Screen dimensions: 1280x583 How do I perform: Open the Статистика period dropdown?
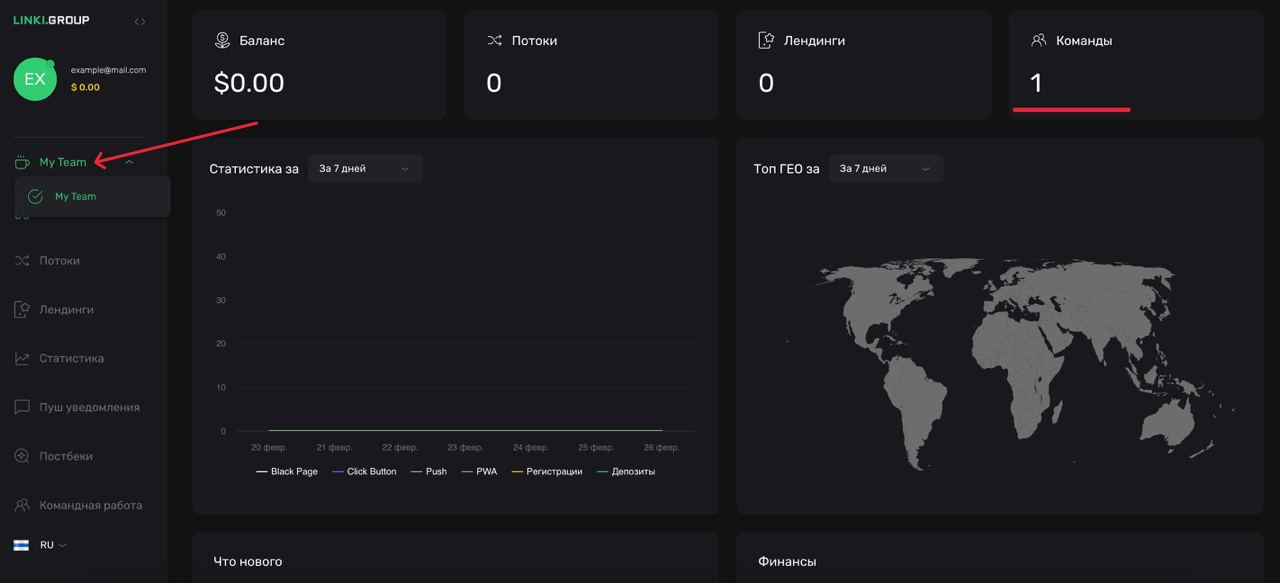[365, 169]
